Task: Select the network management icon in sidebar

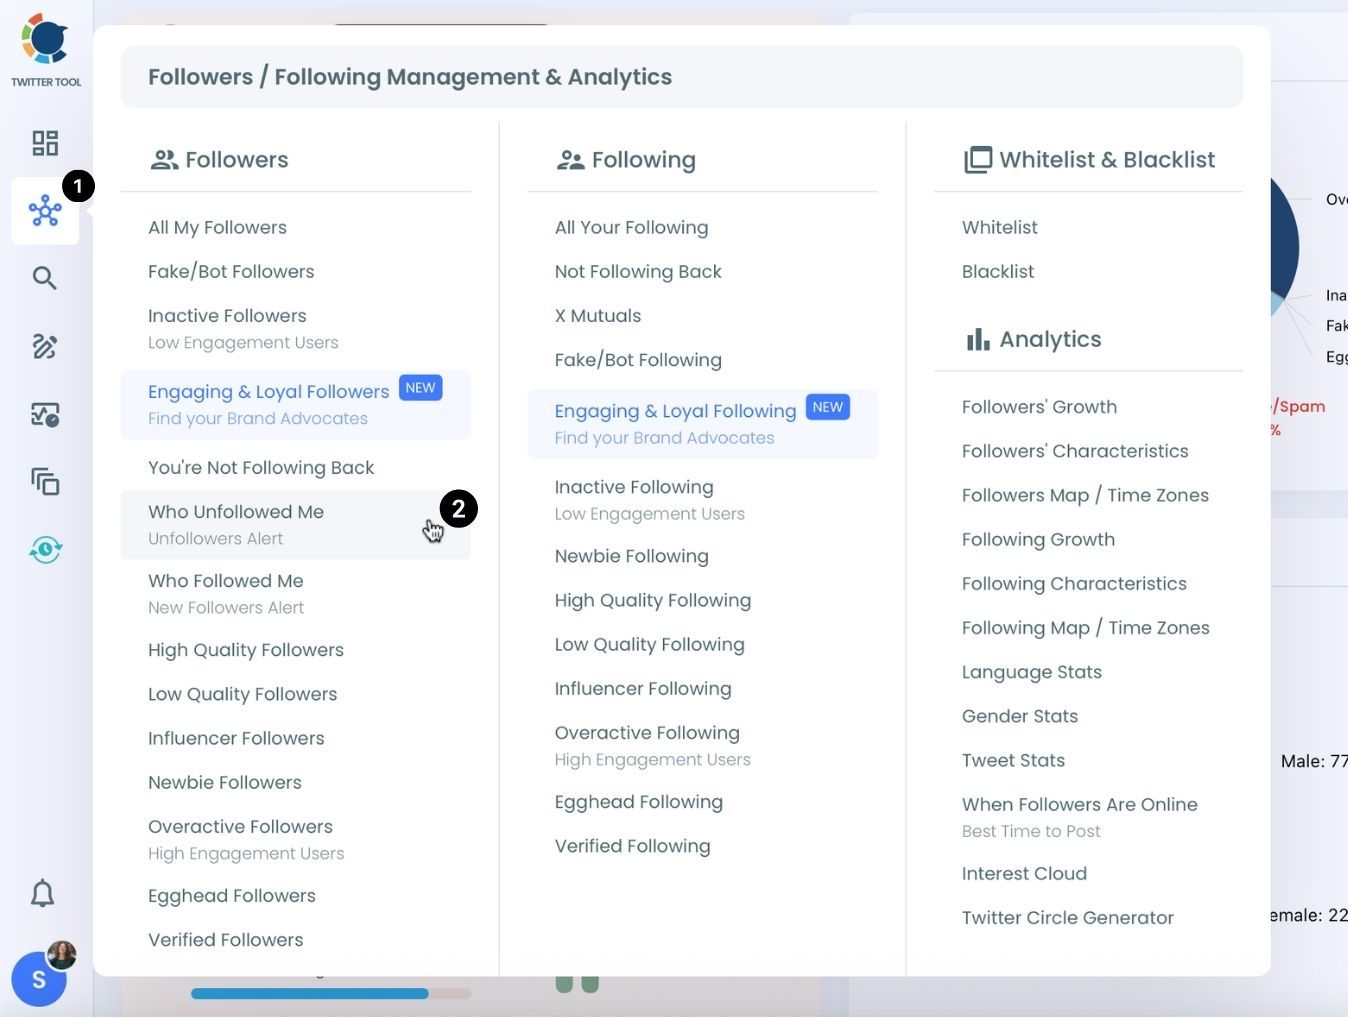Action: (45, 211)
